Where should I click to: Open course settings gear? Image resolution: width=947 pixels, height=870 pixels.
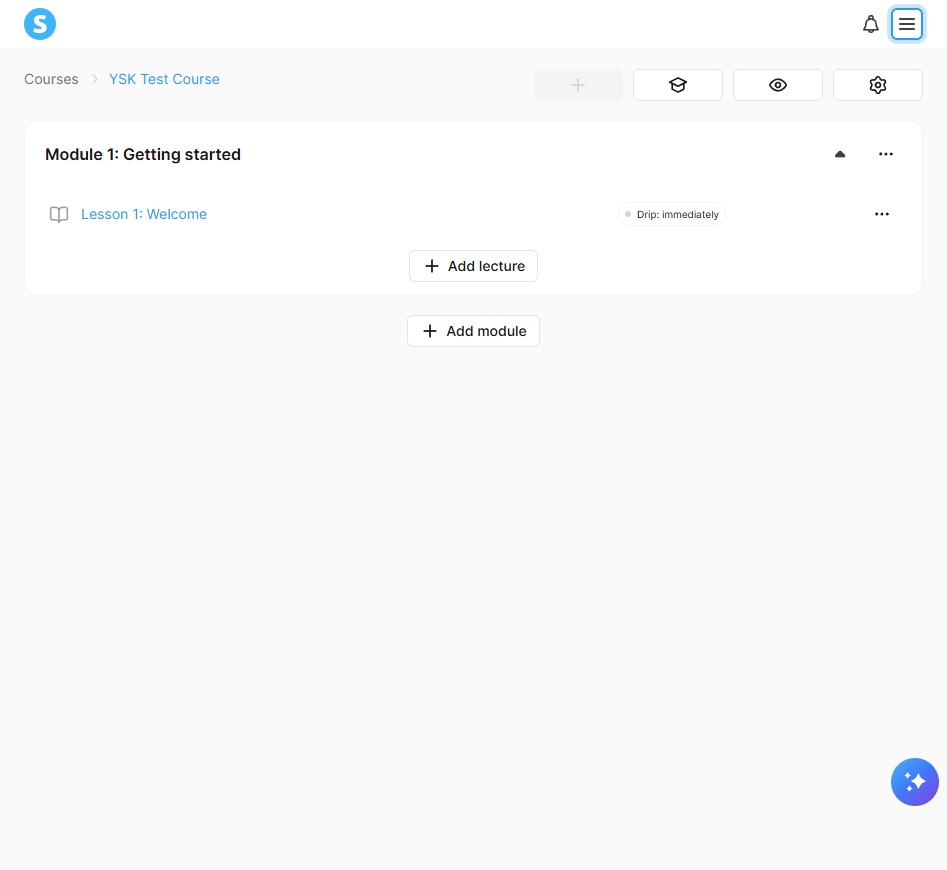tap(878, 85)
